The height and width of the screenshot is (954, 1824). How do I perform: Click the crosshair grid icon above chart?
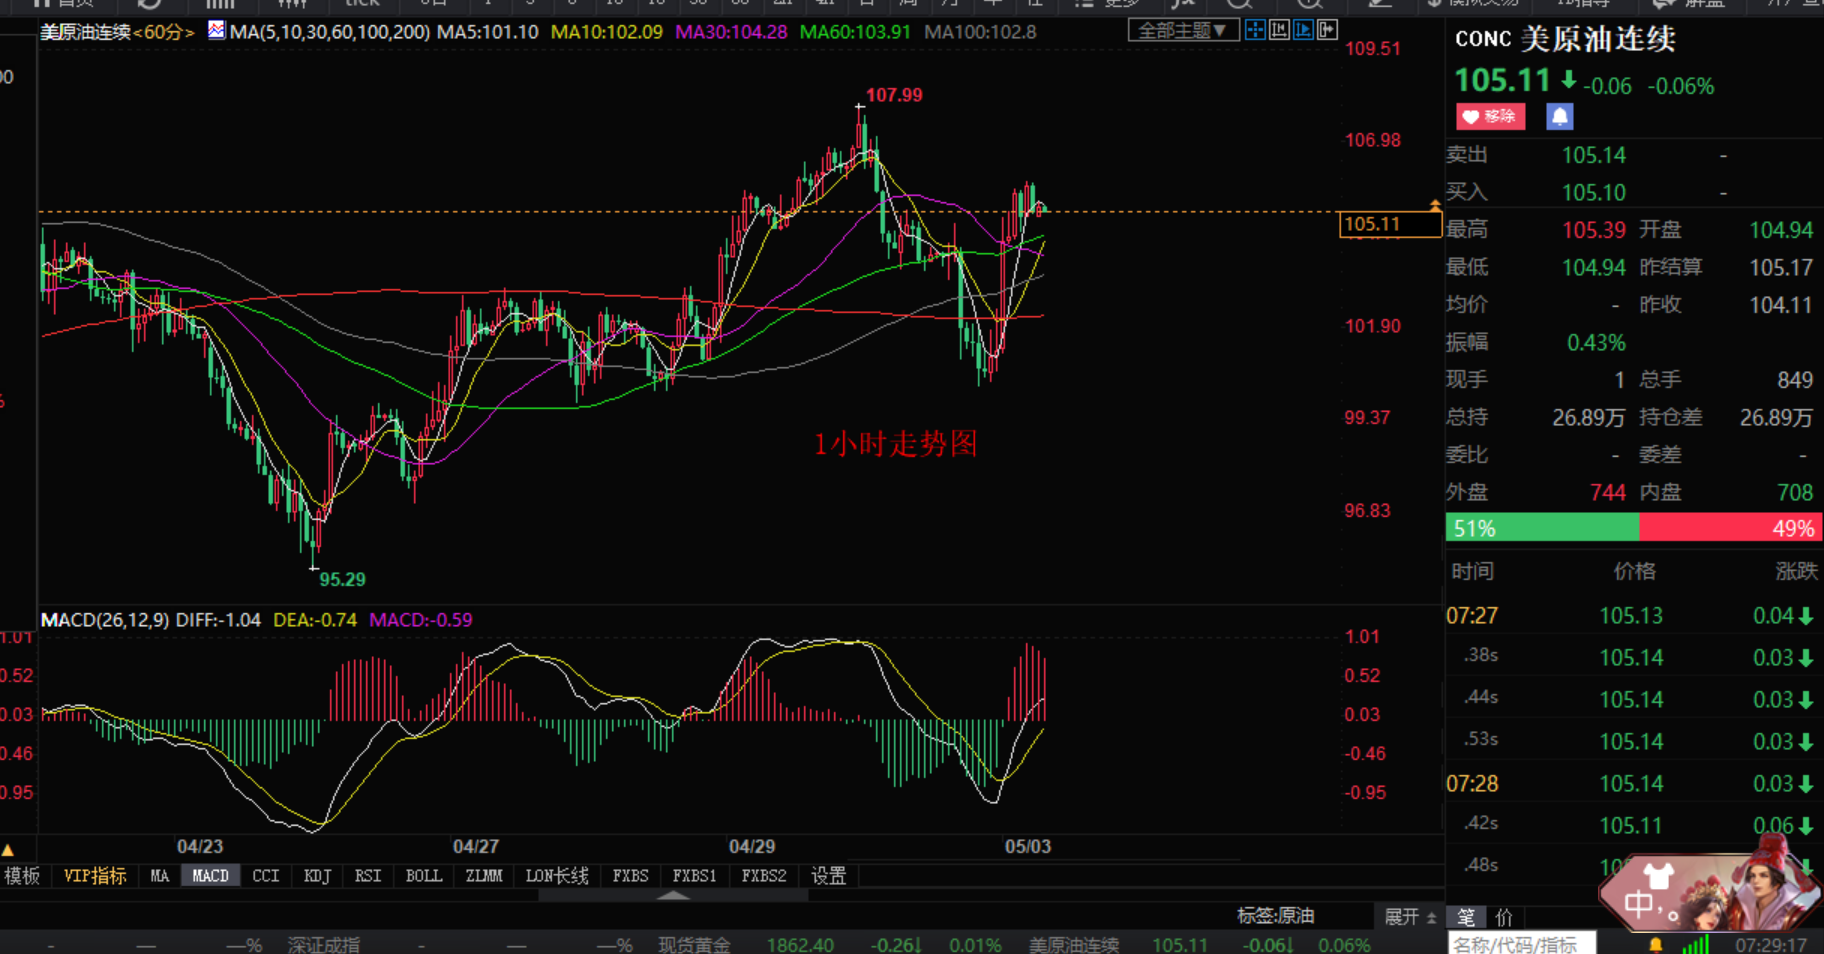point(1255,30)
